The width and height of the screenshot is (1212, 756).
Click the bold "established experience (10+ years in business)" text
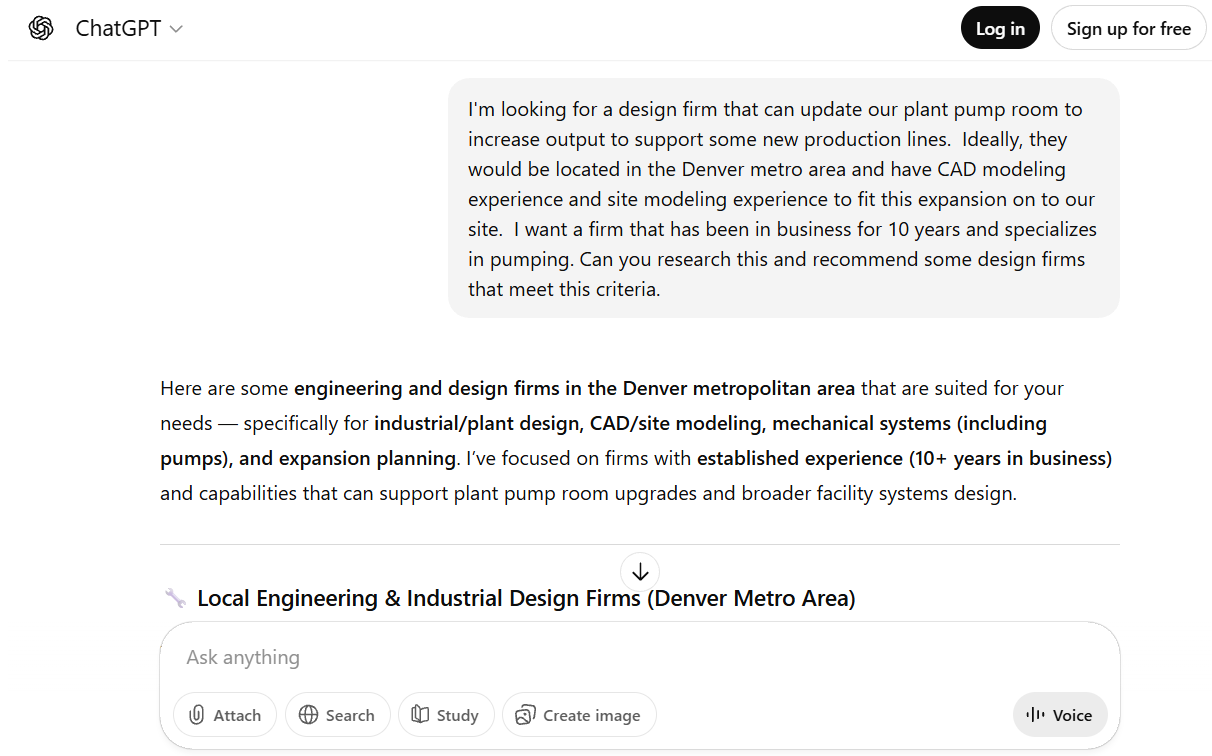point(904,458)
